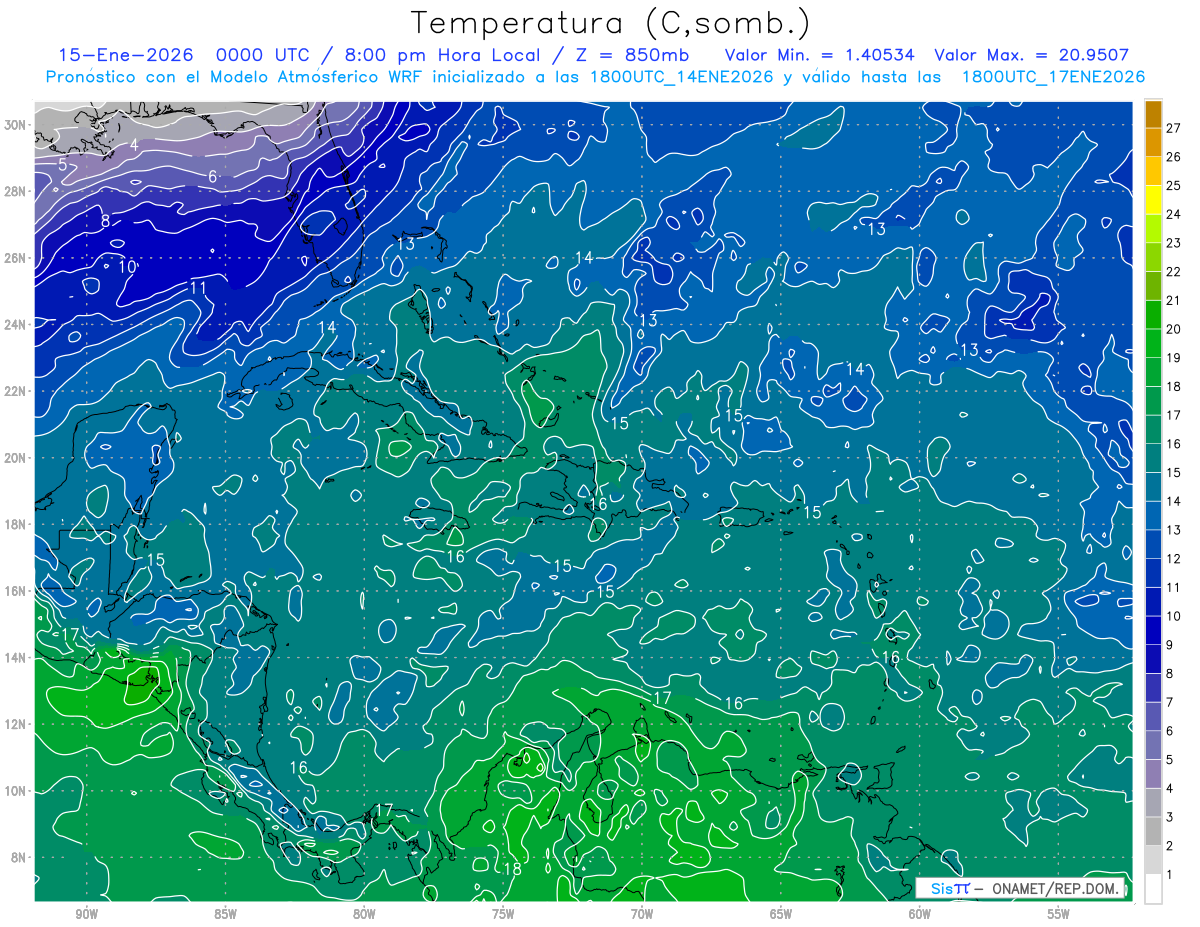Click the bright green legend band between 19 and 20
1200x927 pixels.
(1154, 343)
